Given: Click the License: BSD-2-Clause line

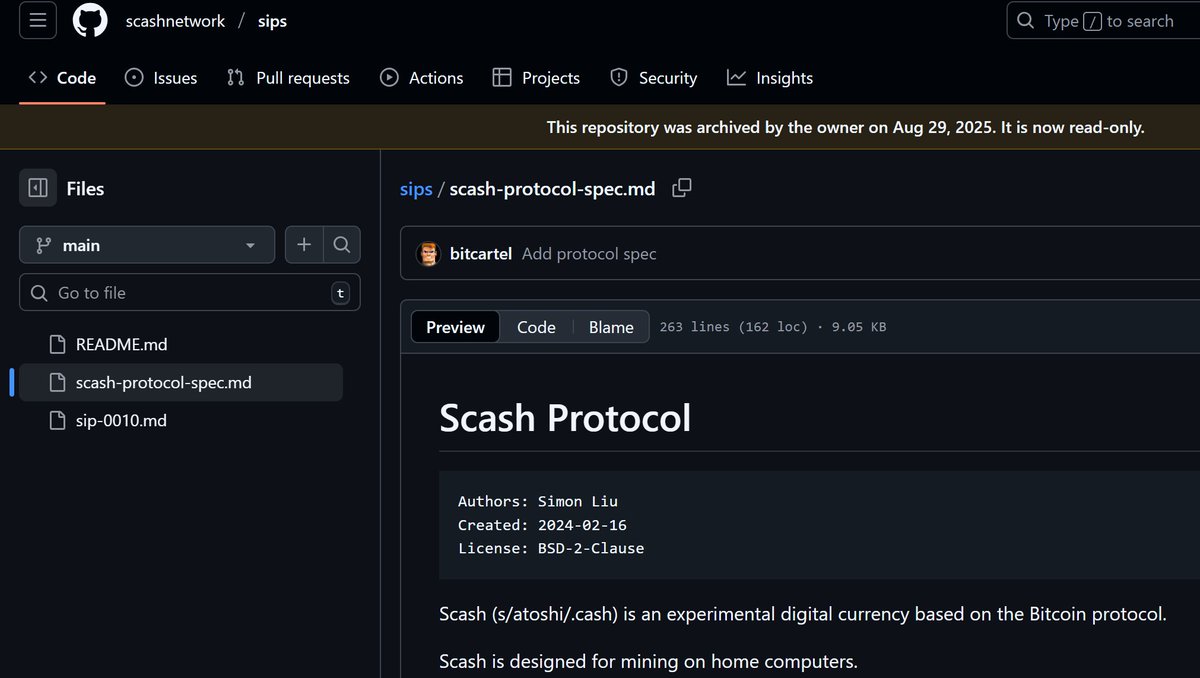Looking at the screenshot, I should (x=551, y=548).
